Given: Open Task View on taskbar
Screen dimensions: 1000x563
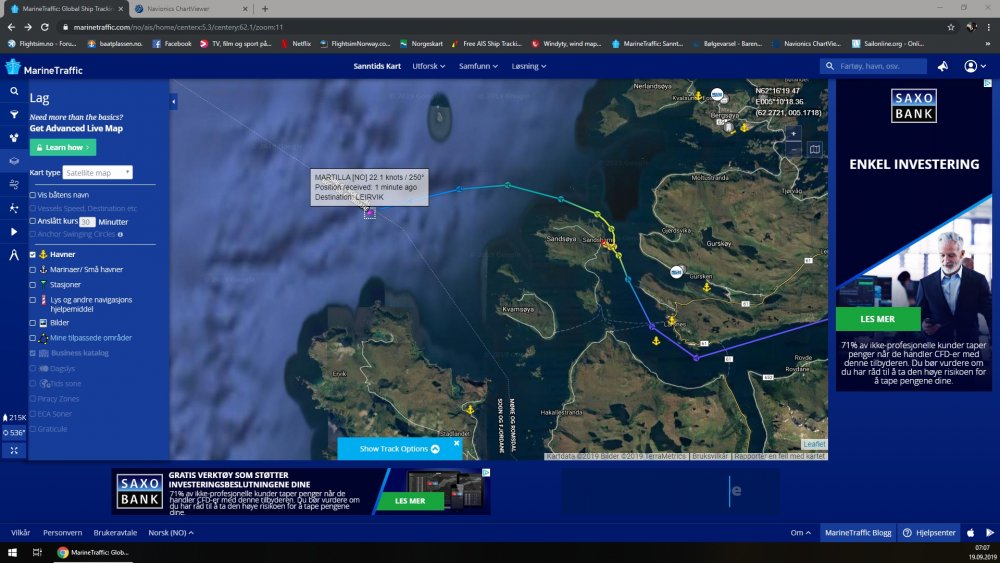Looking at the screenshot, I should (x=37, y=552).
